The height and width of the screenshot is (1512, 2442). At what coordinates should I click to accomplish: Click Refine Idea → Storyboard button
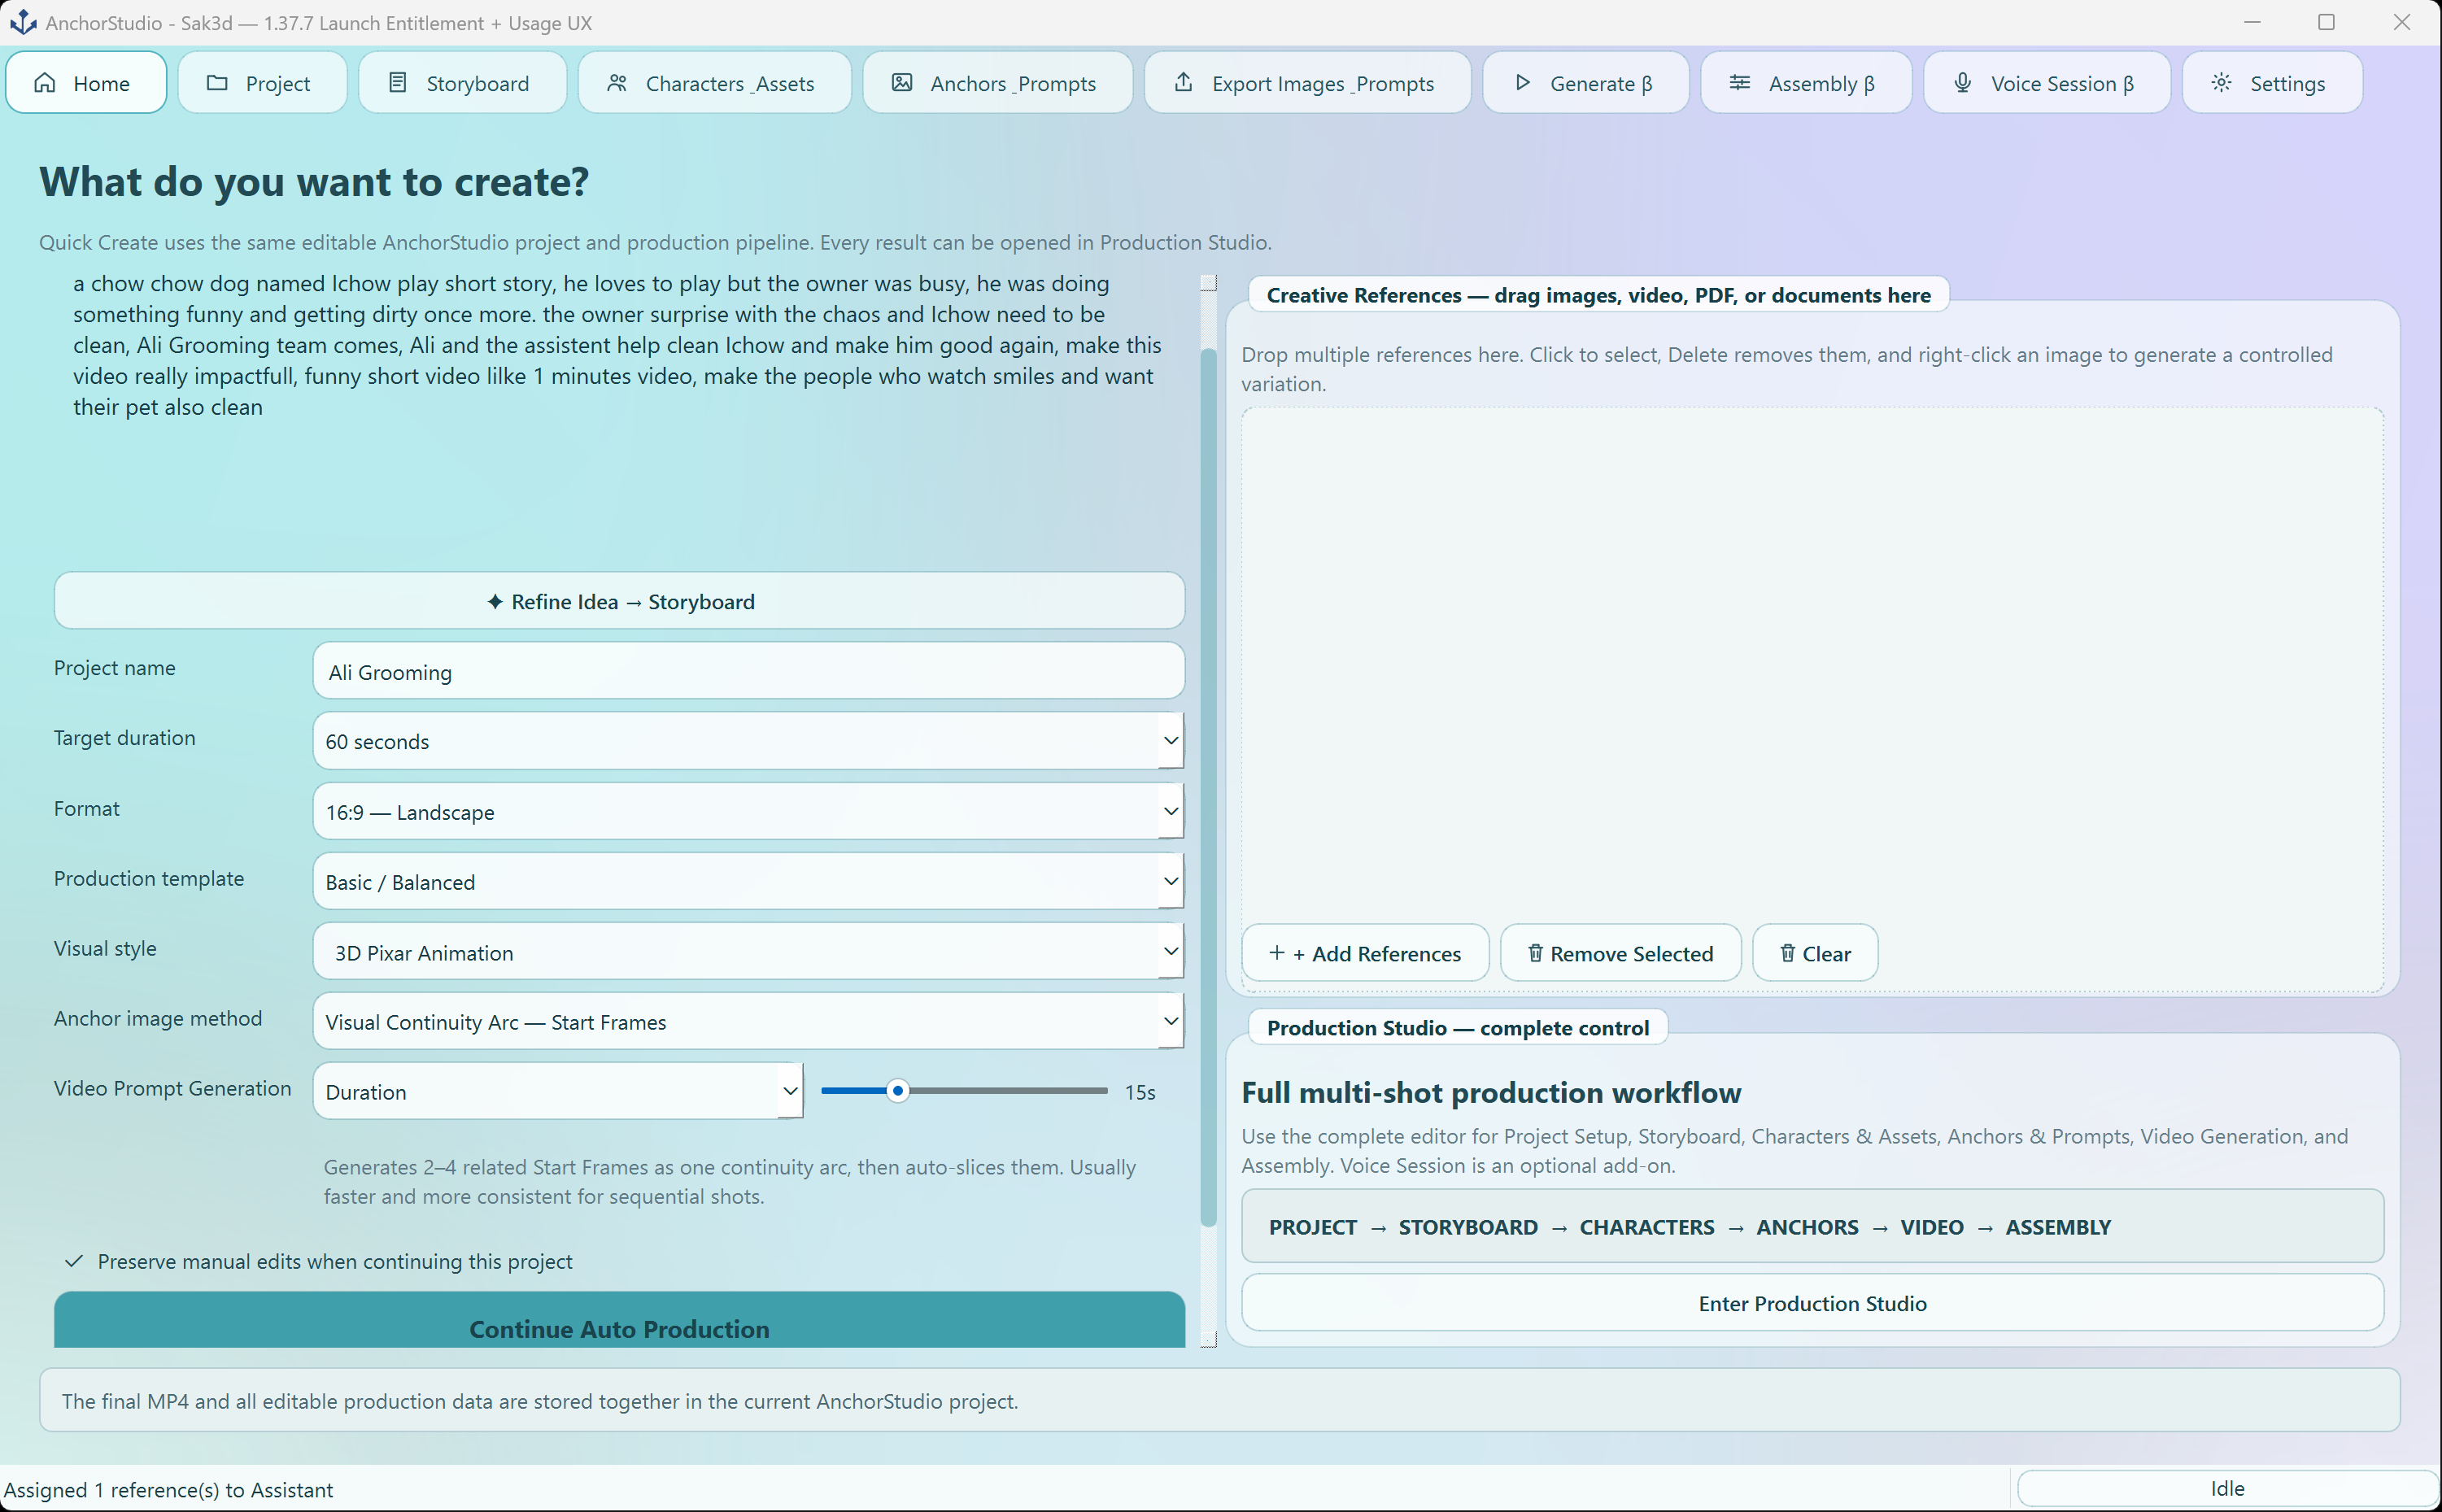(x=619, y=601)
